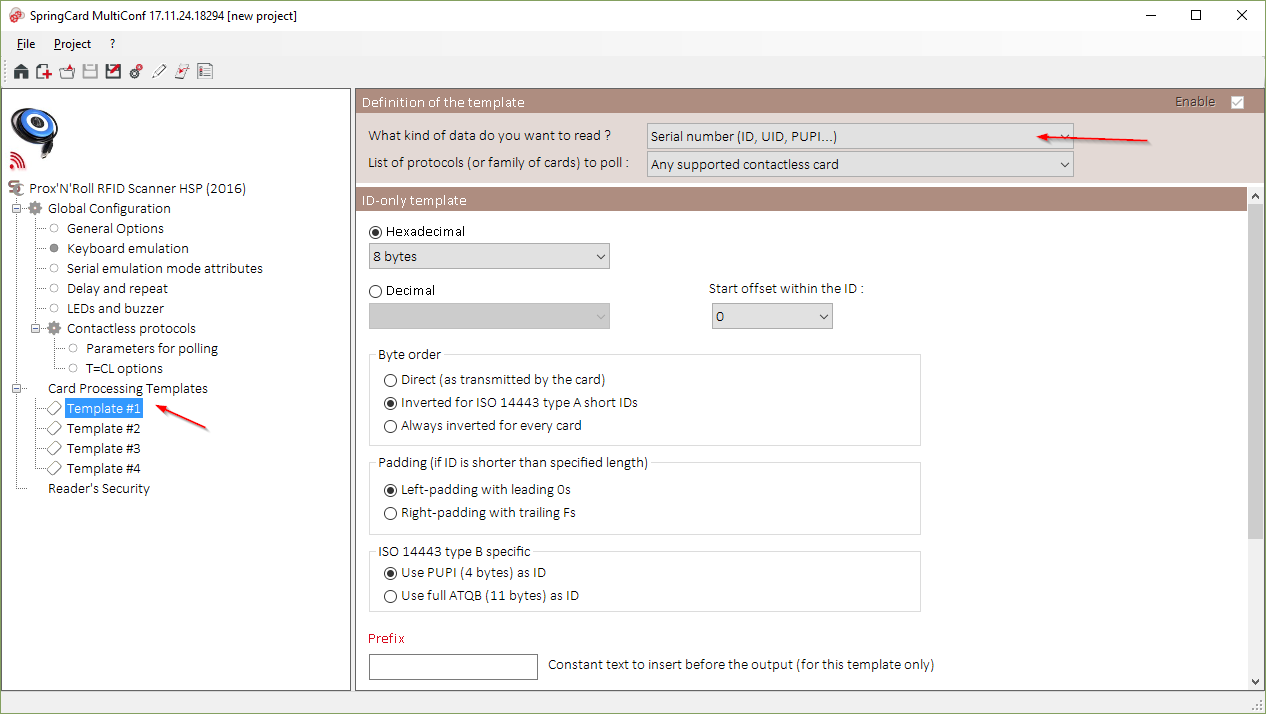Screen dimensions: 1266x714
Task: Click the Template #3 diamond icon
Action: pos(54,448)
